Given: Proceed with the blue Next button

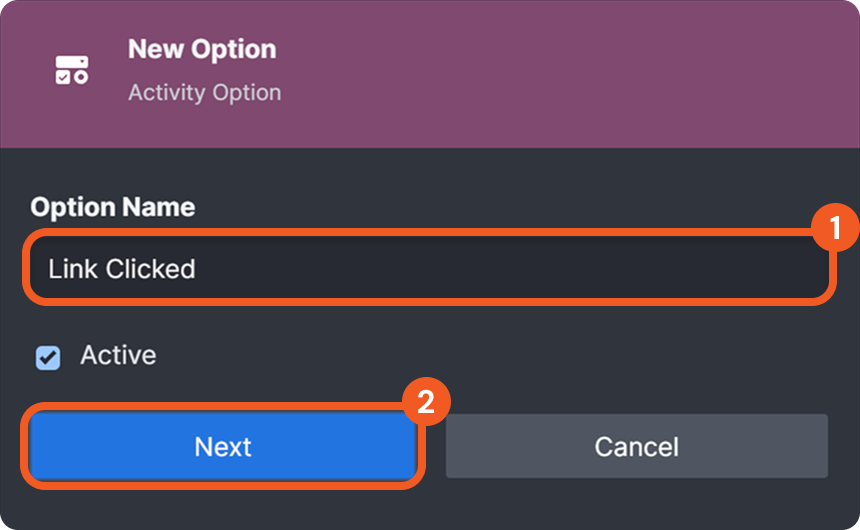Looking at the screenshot, I should pyautogui.click(x=222, y=446).
